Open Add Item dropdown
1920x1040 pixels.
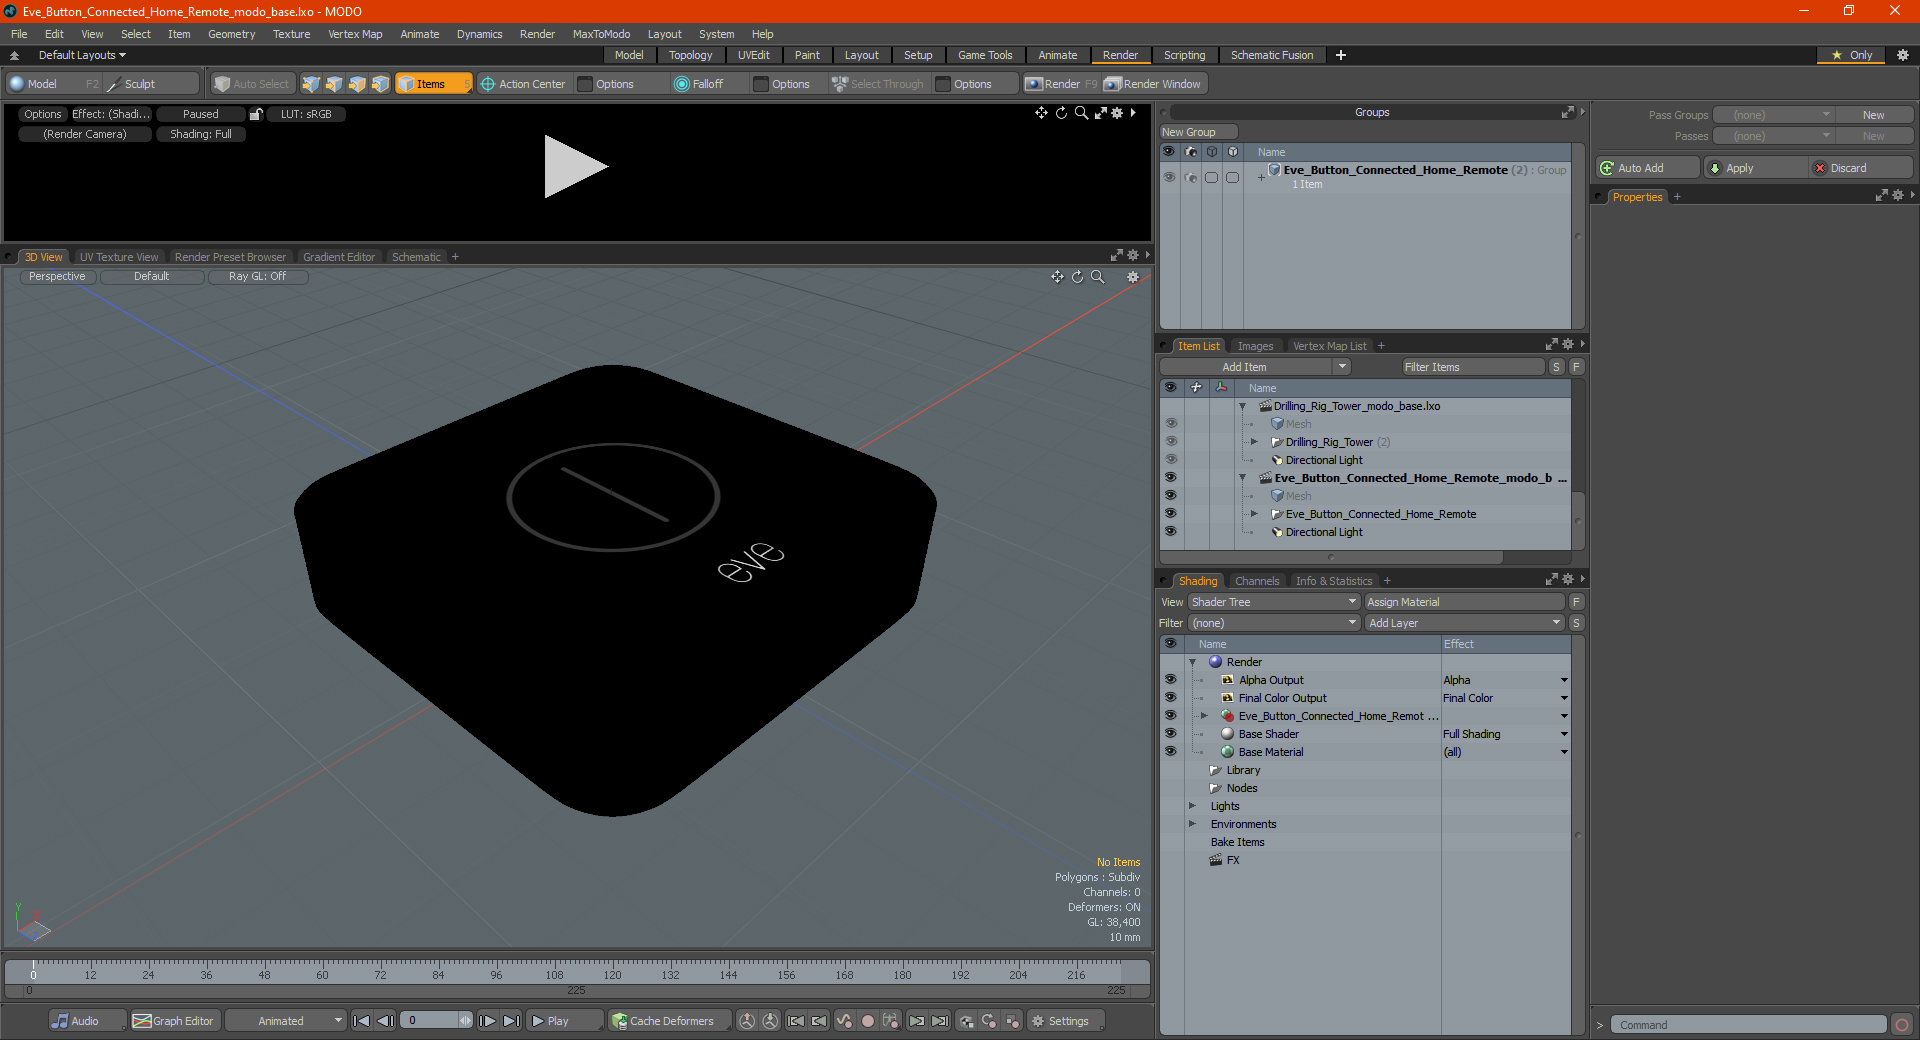click(x=1256, y=367)
